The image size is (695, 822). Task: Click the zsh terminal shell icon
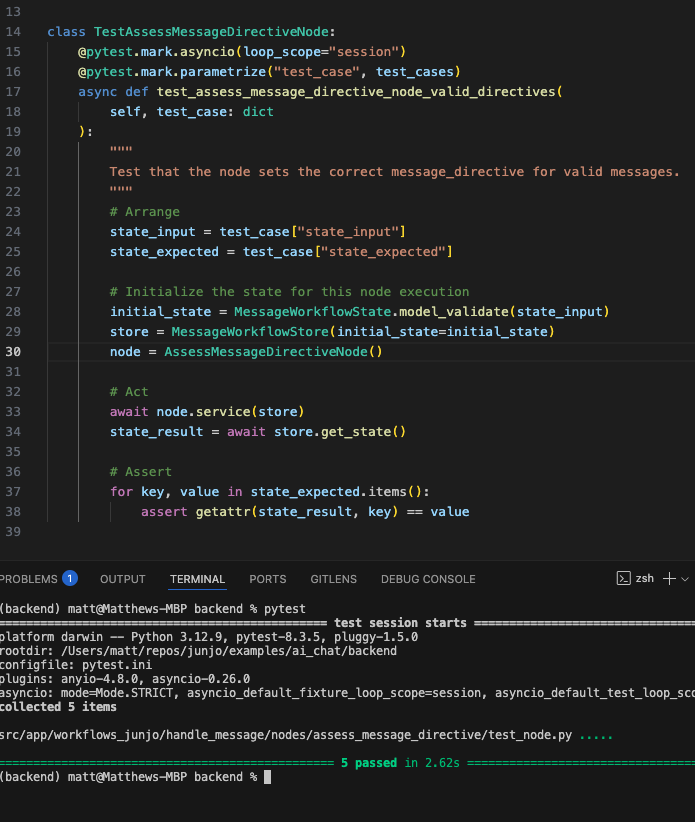point(623,578)
